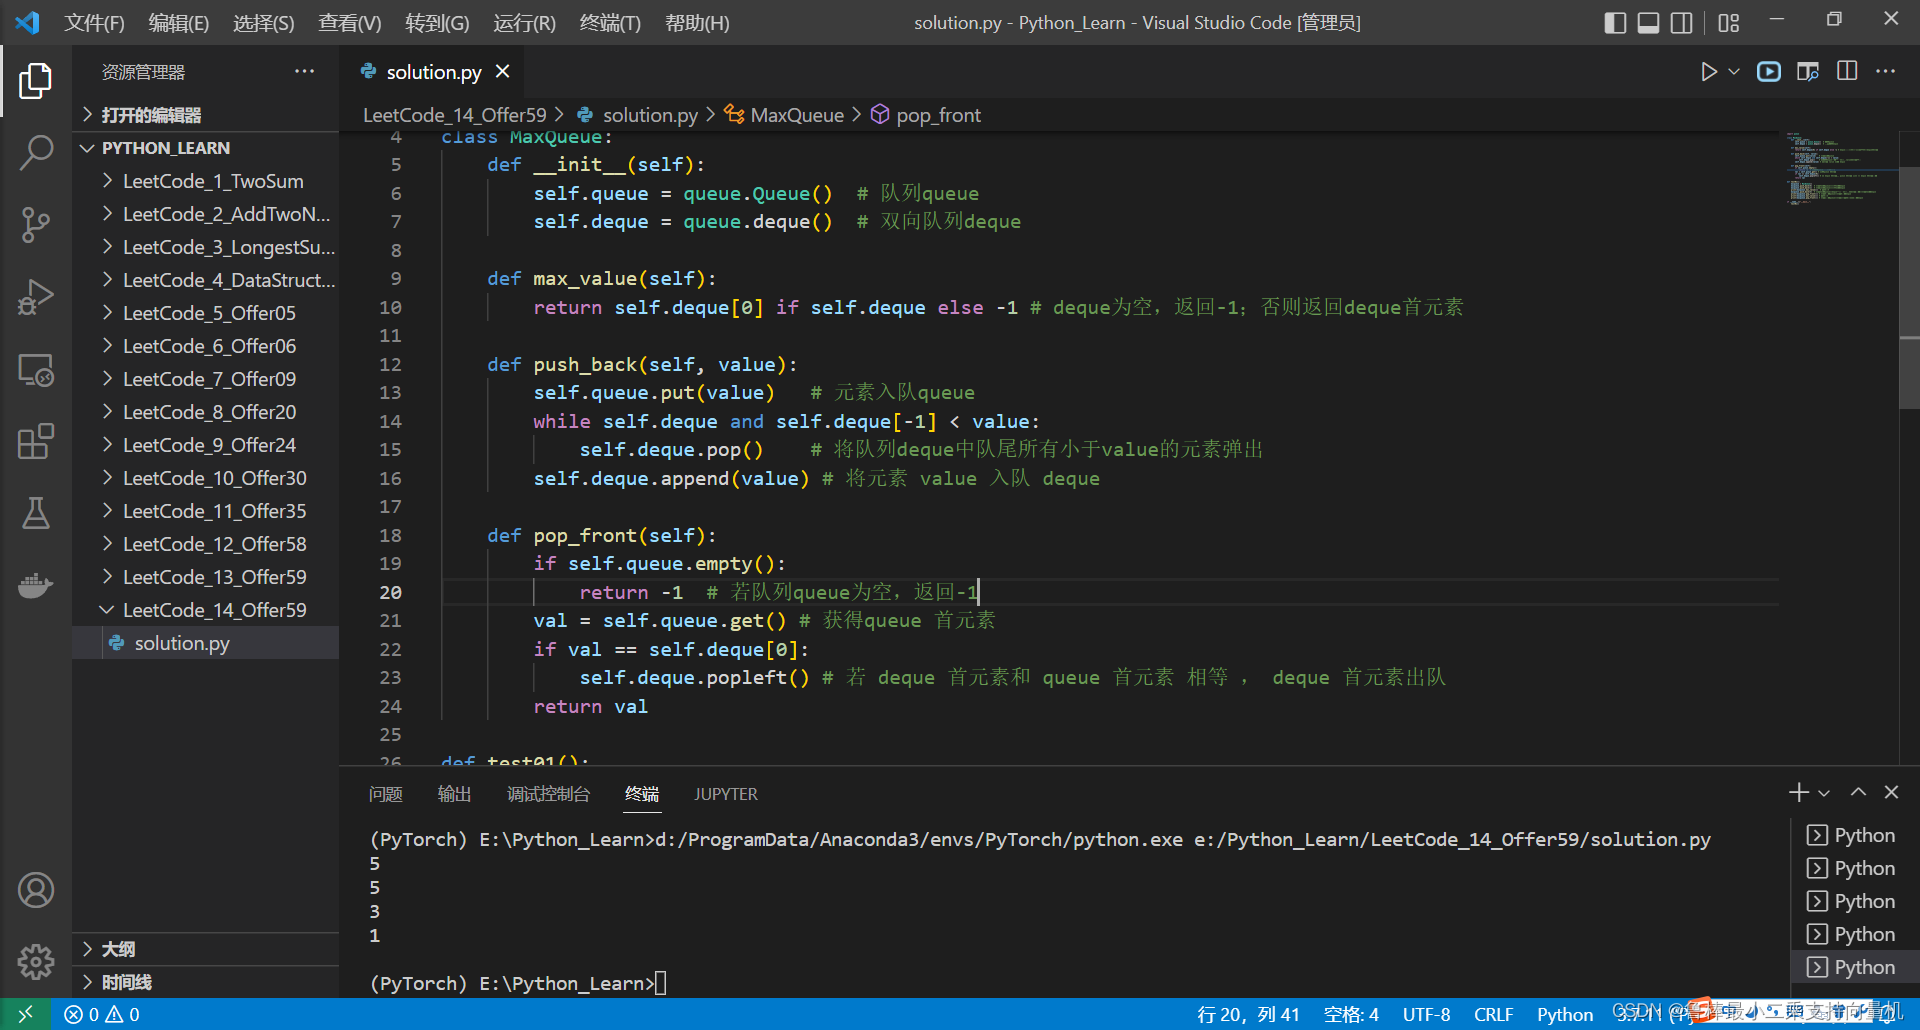Select language mode Python in status bar
The width and height of the screenshot is (1920, 1030).
(1565, 1014)
